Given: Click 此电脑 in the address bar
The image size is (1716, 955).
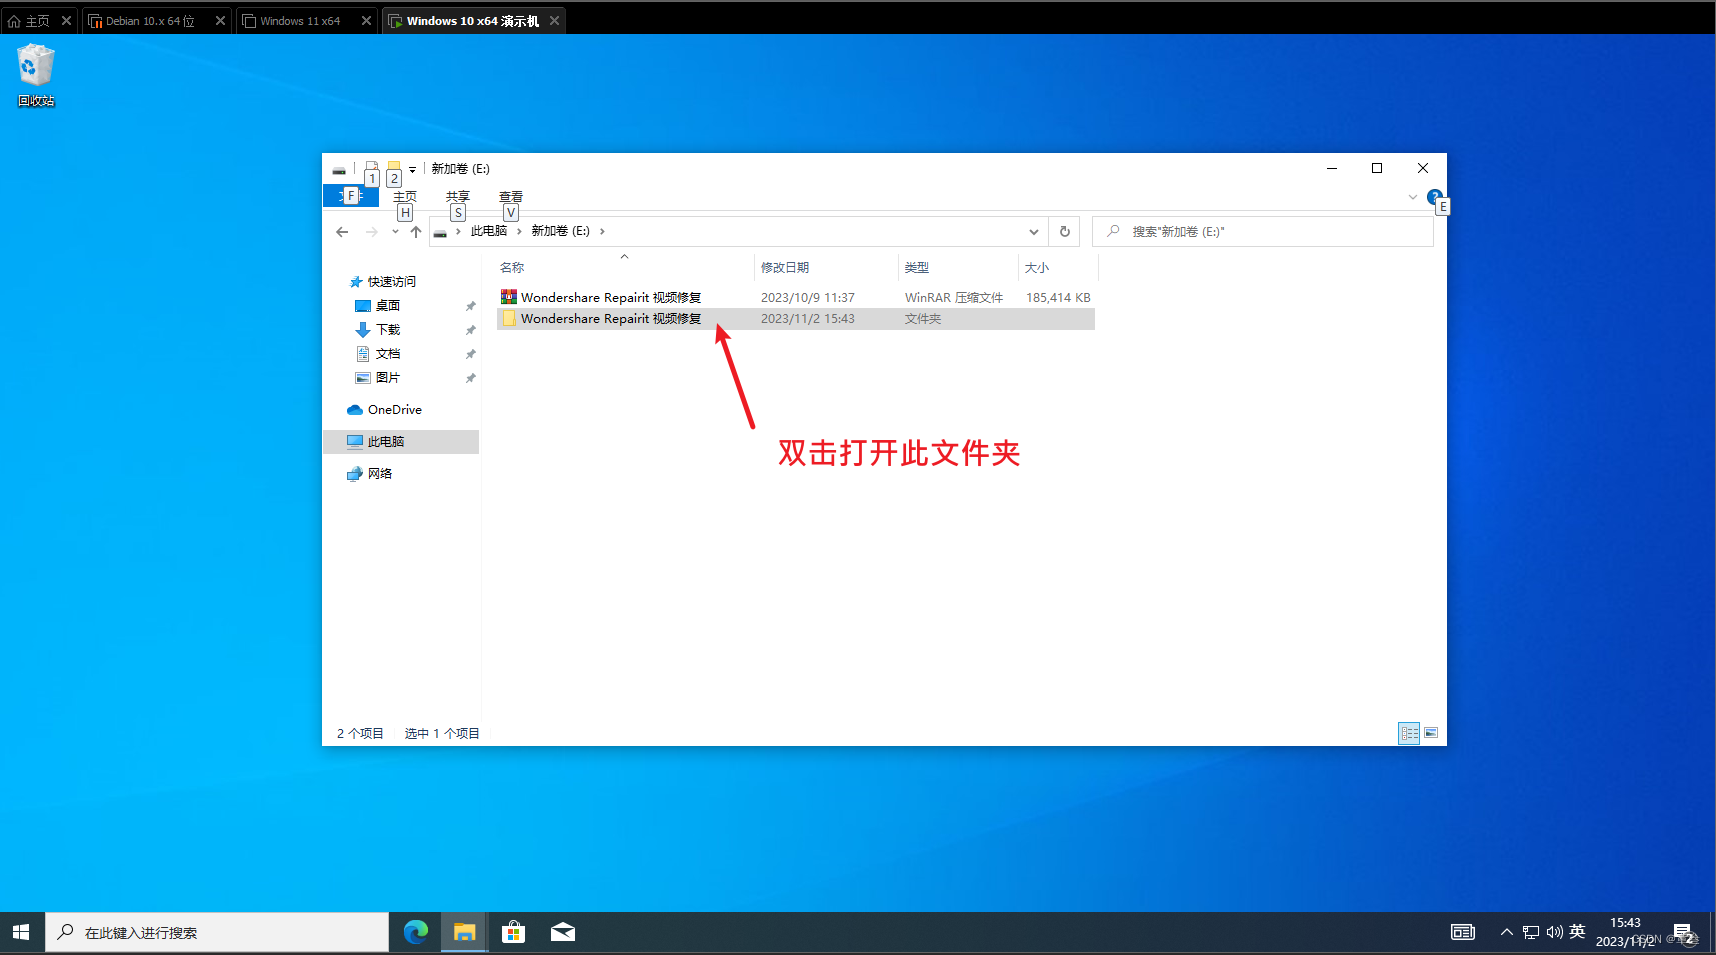Looking at the screenshot, I should coord(489,231).
